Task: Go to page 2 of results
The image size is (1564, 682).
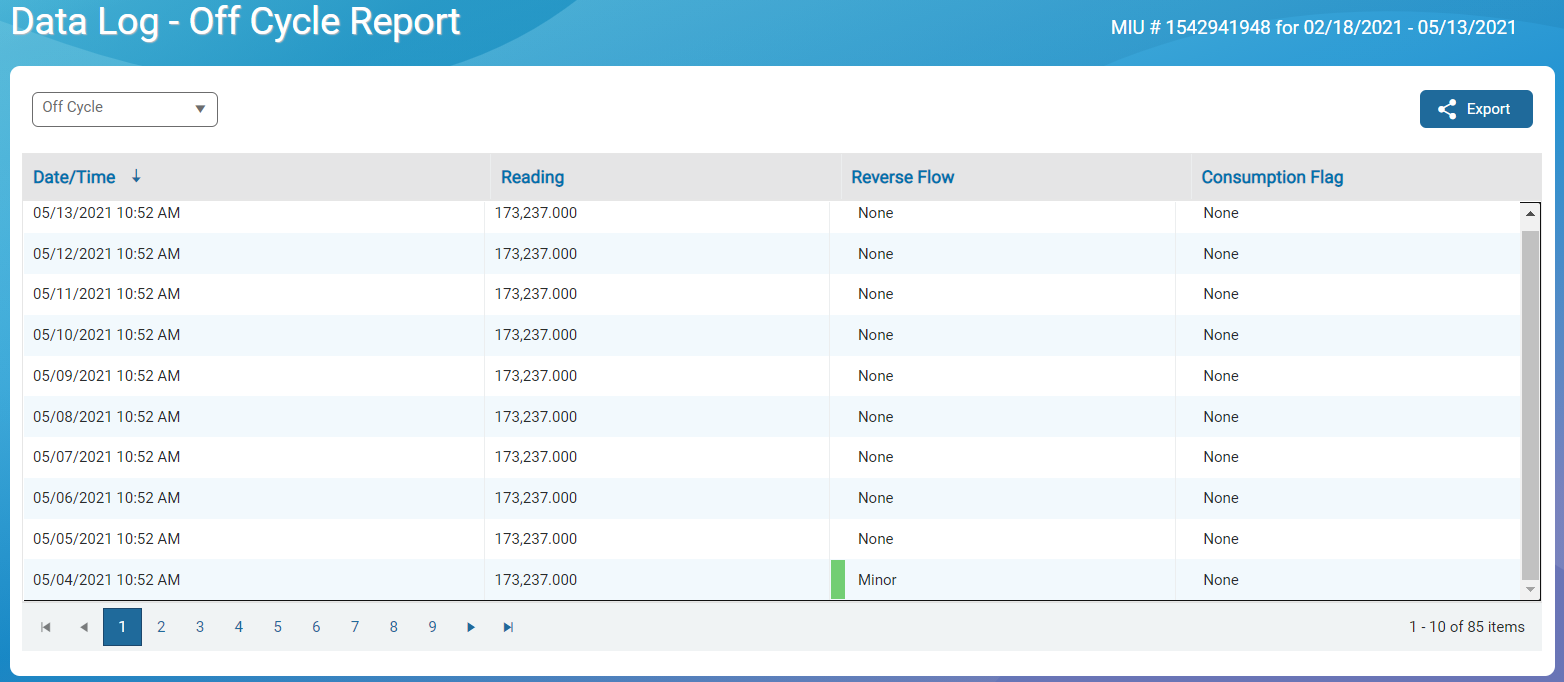Action: tap(161, 627)
